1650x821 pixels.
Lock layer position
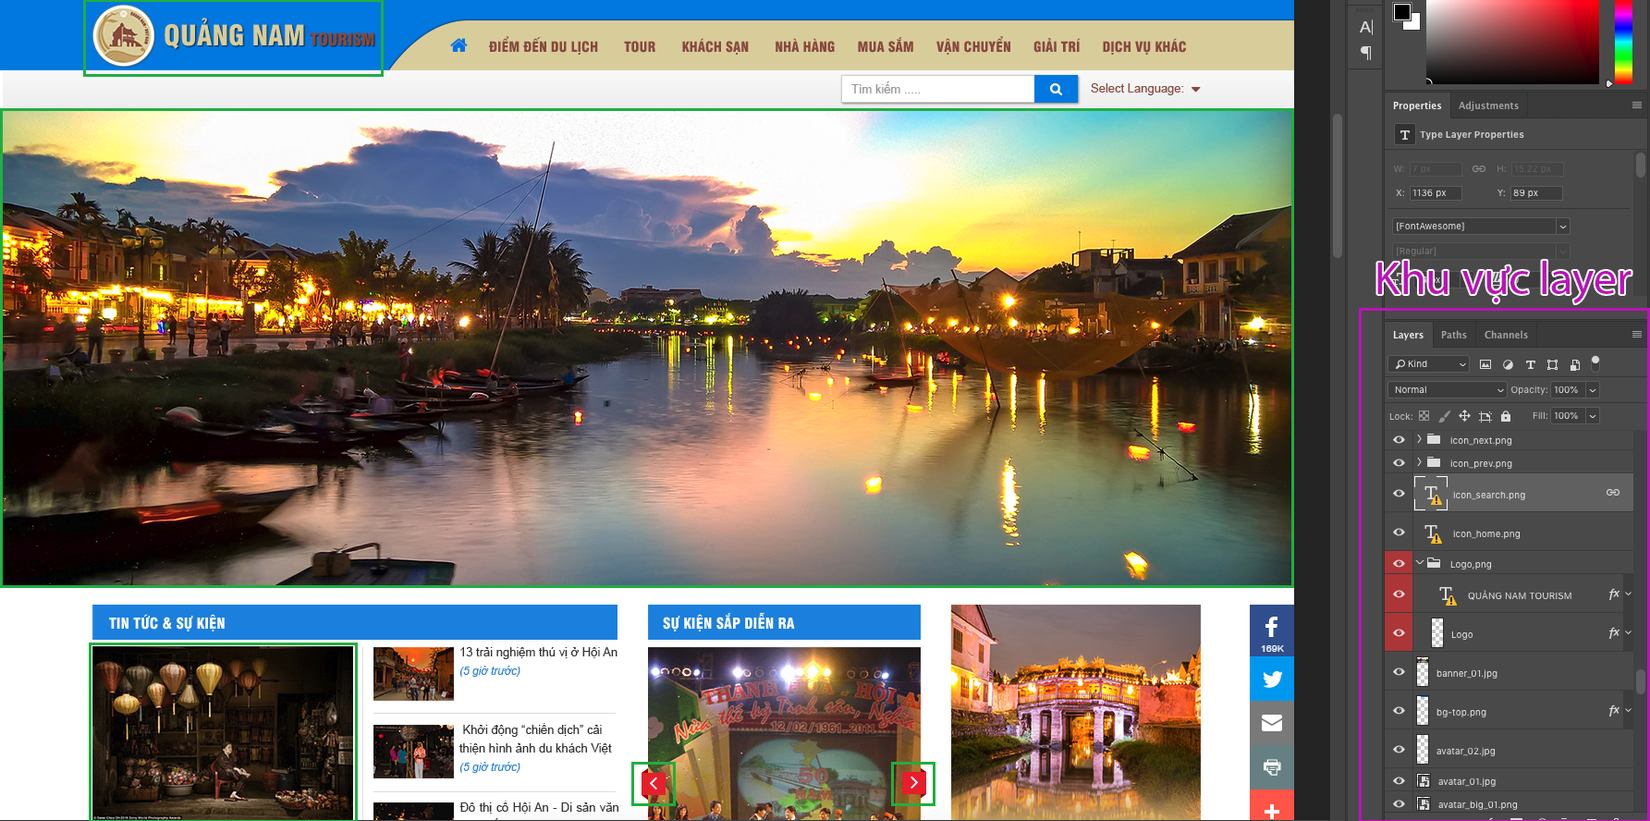(x=1464, y=416)
